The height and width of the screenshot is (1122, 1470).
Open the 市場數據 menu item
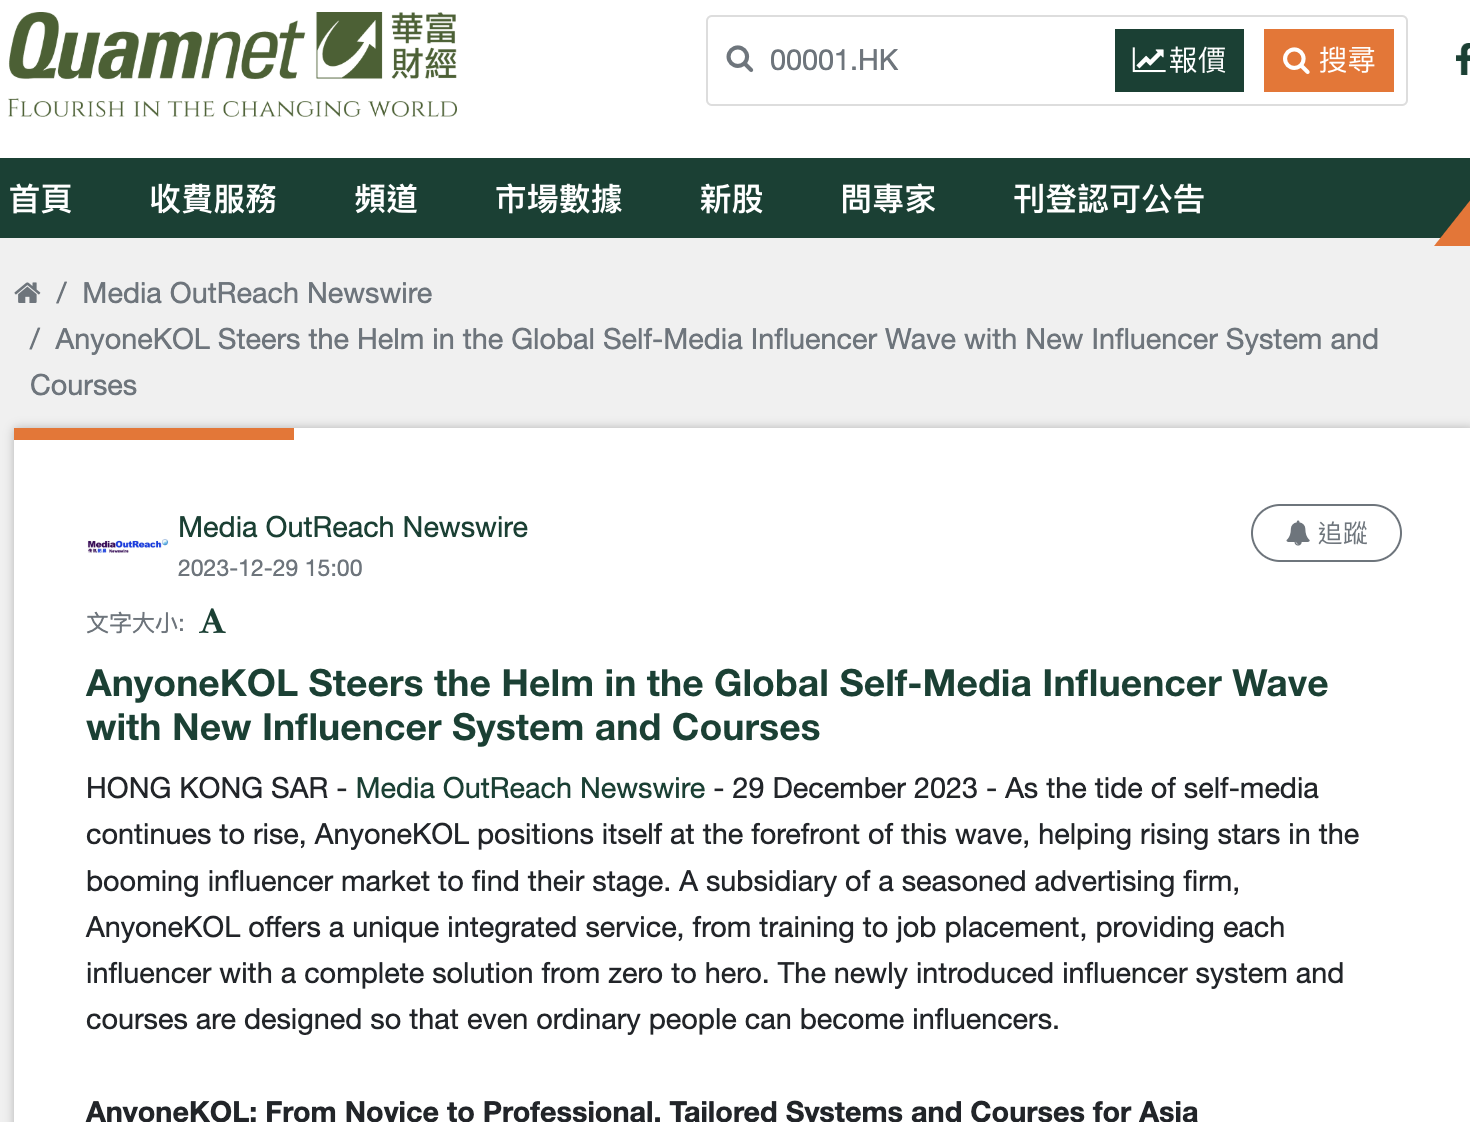click(559, 199)
